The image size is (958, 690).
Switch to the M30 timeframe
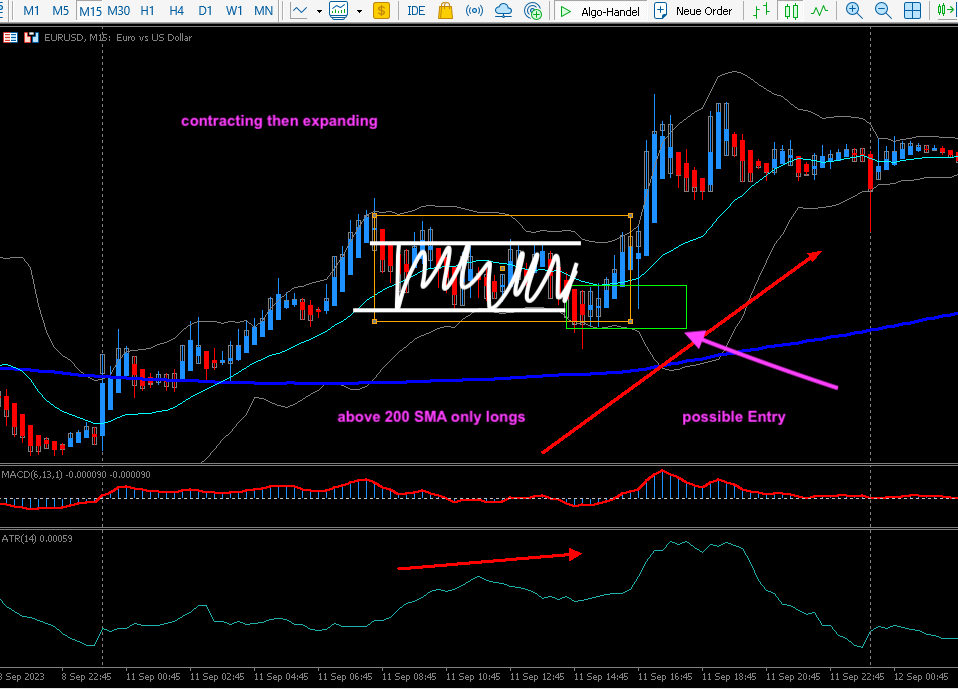119,10
